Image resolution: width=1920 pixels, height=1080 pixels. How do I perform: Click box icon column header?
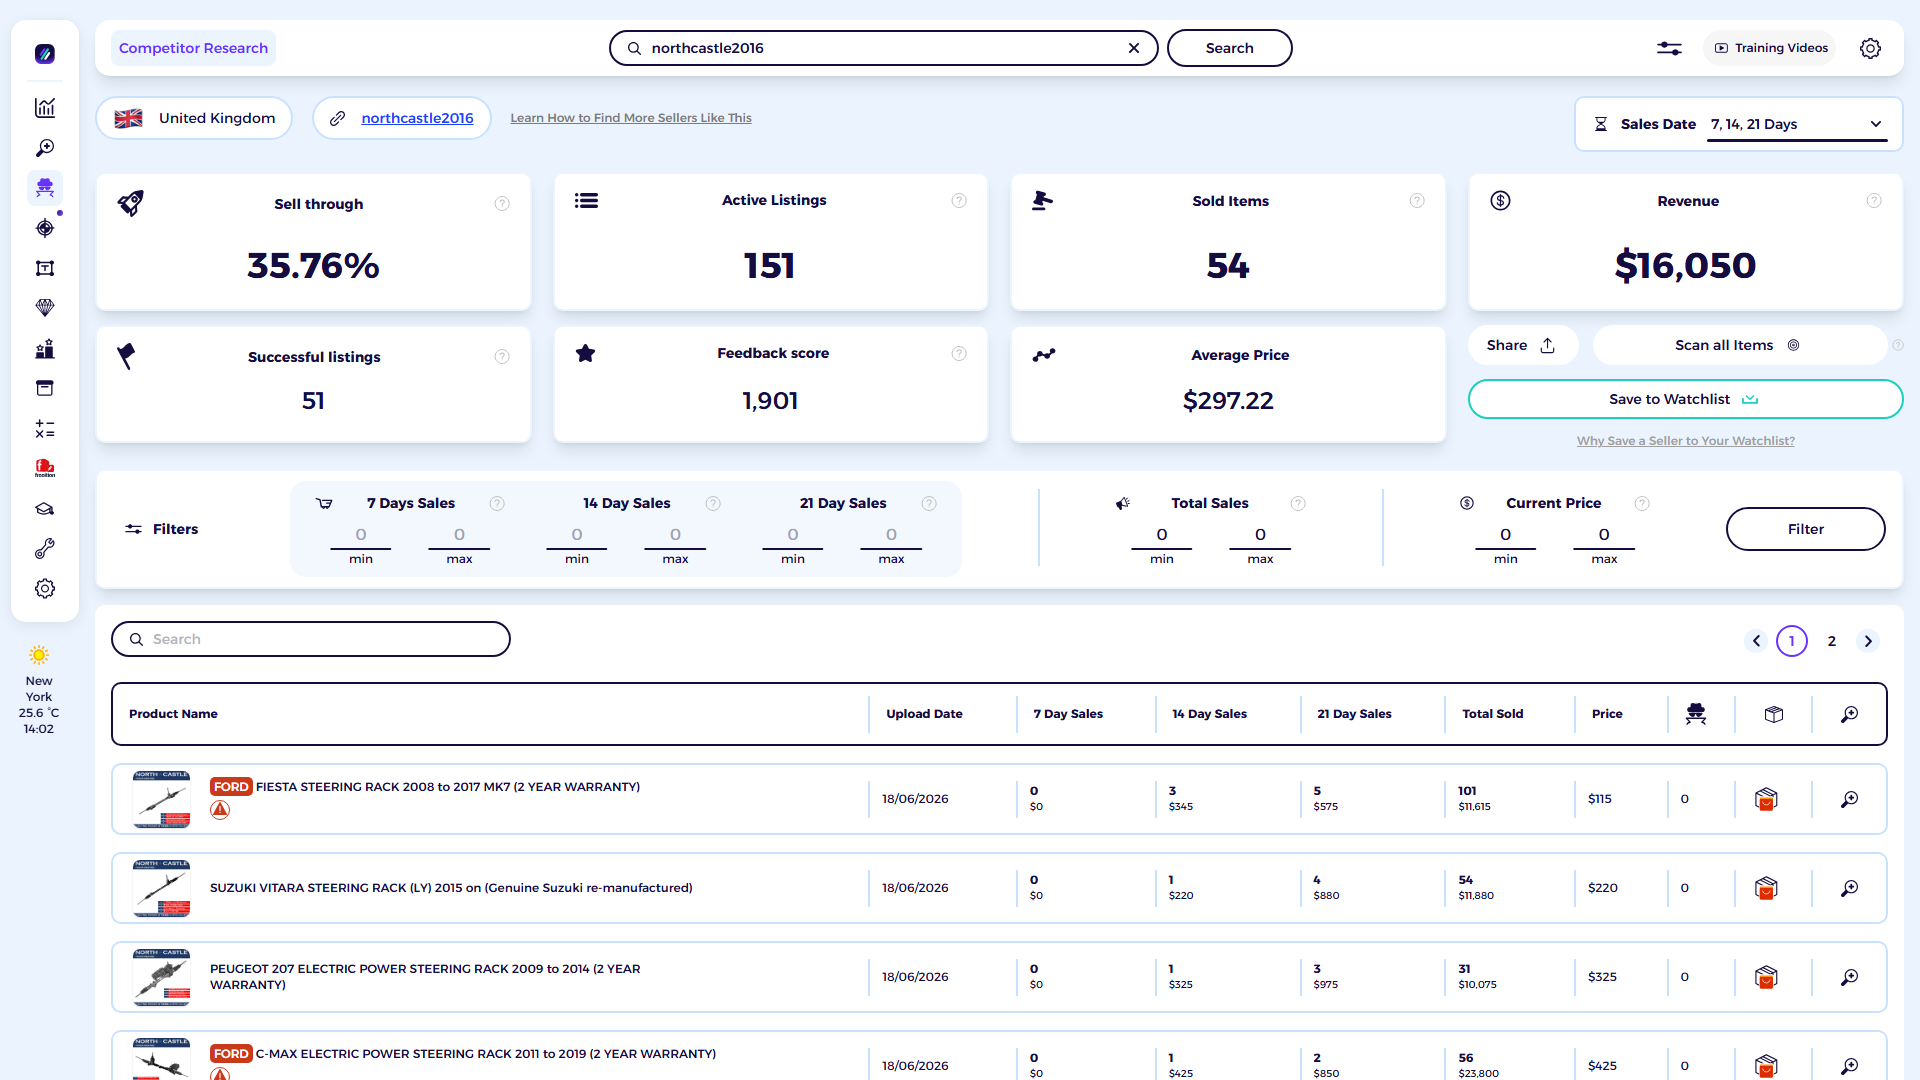click(x=1774, y=714)
